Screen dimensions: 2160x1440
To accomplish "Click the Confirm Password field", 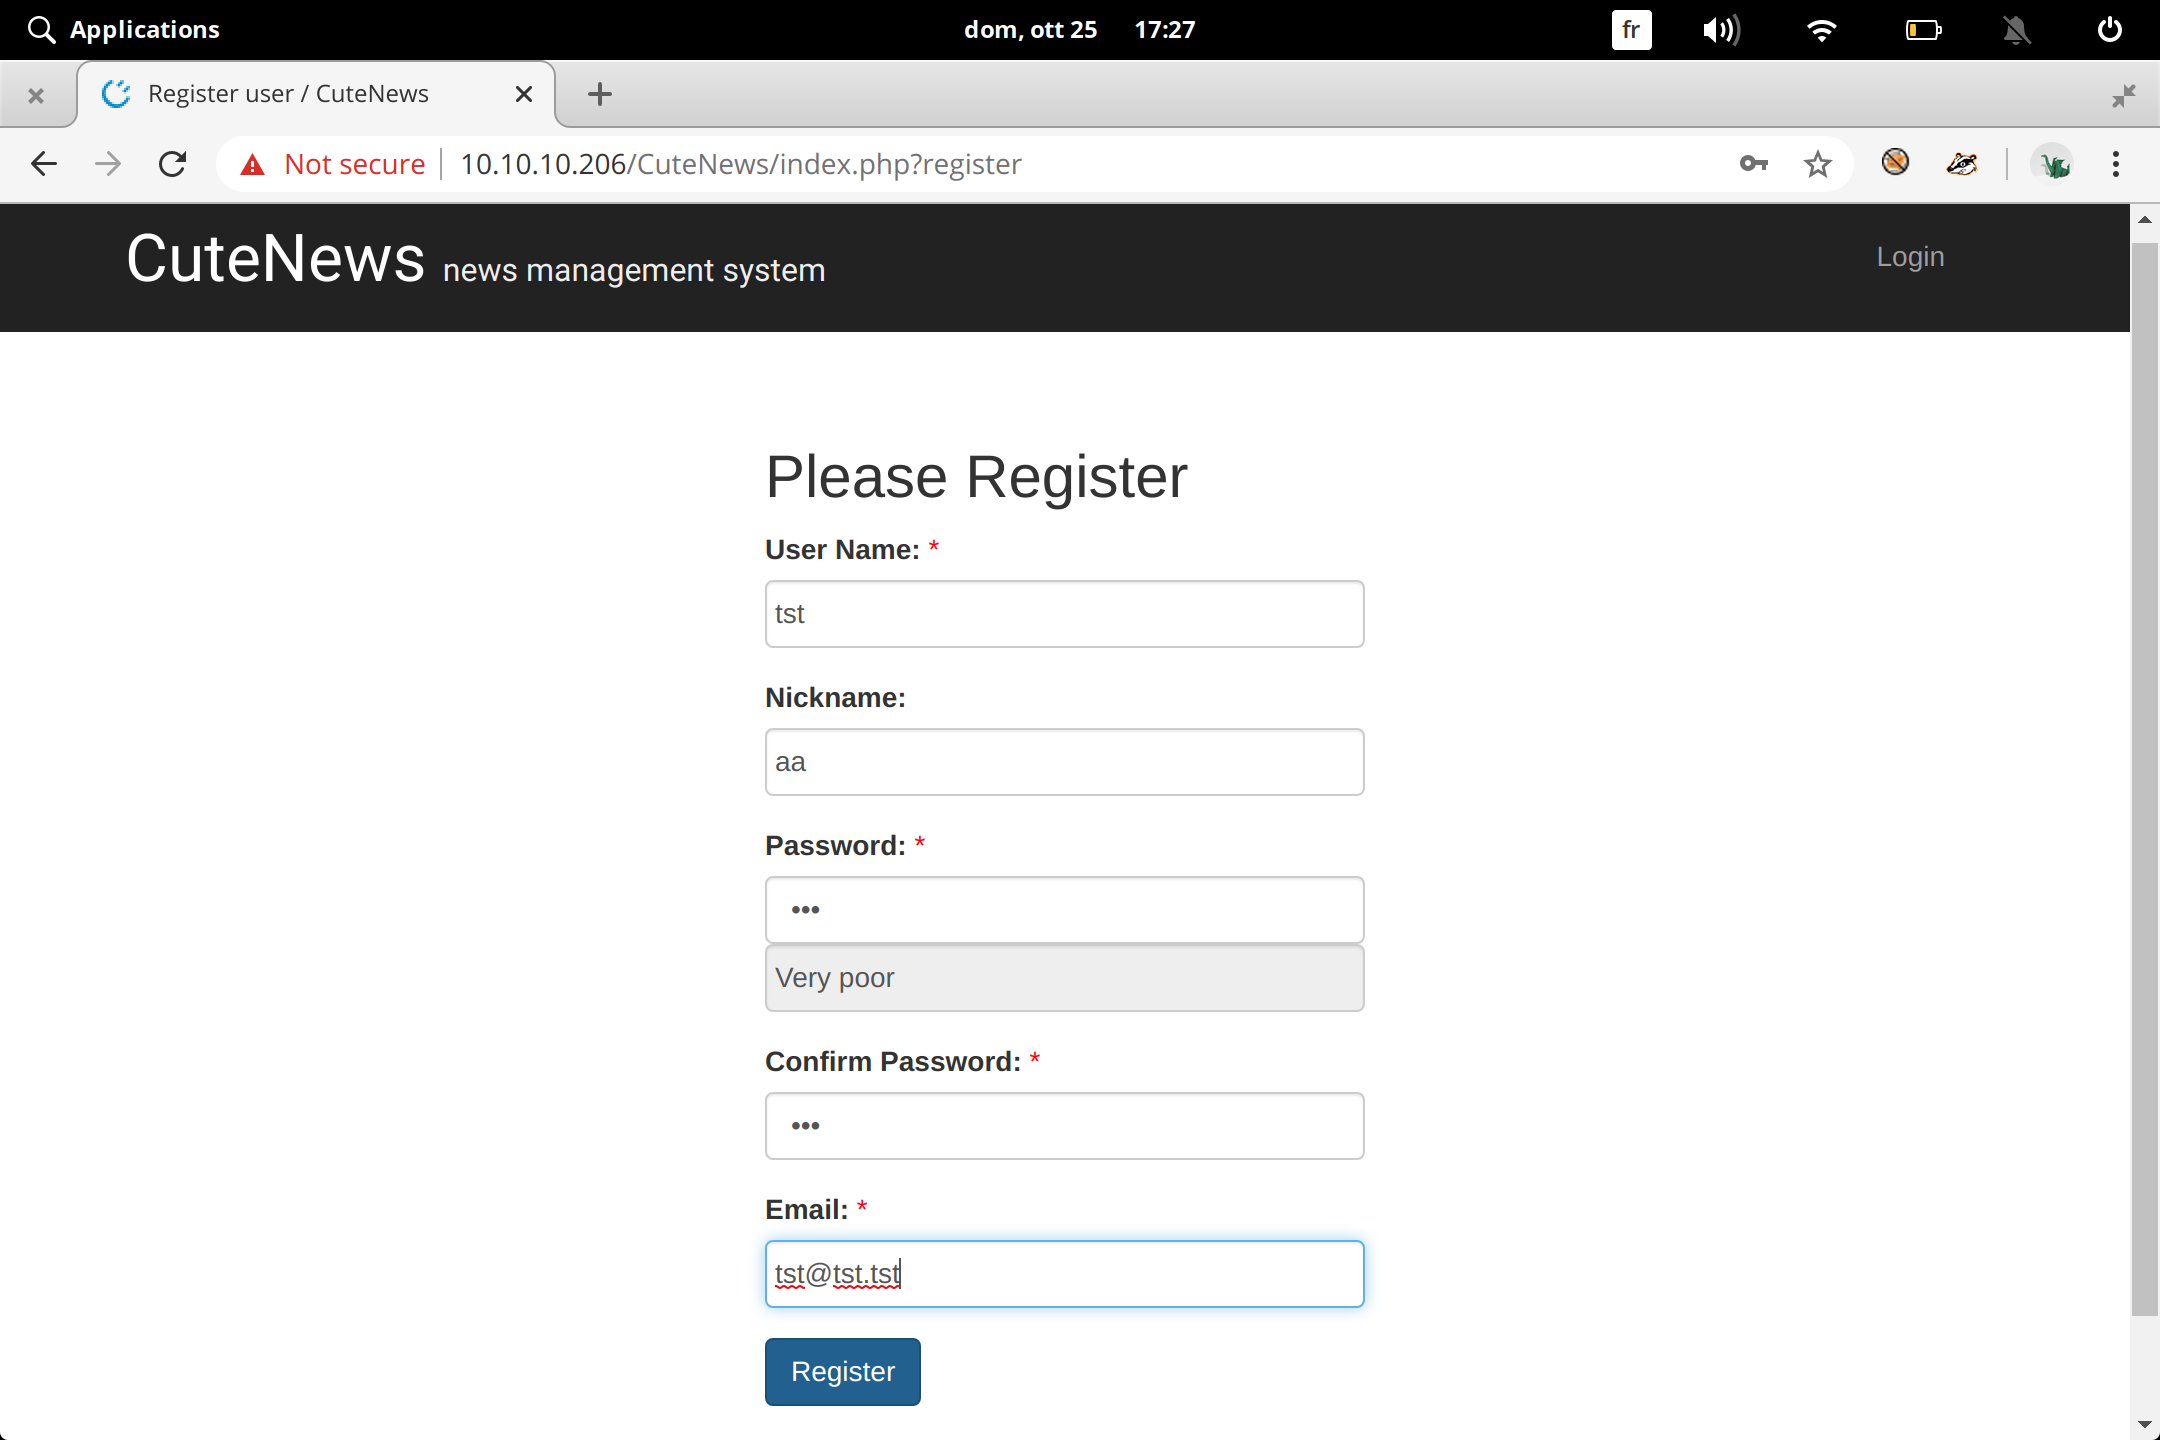I will (x=1063, y=1126).
